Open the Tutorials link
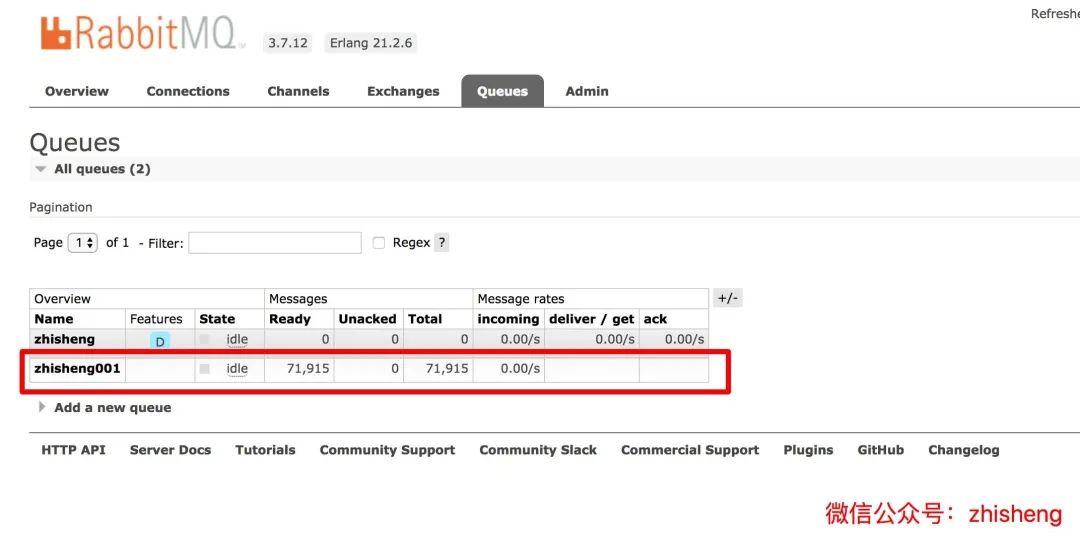The width and height of the screenshot is (1080, 539). point(265,450)
